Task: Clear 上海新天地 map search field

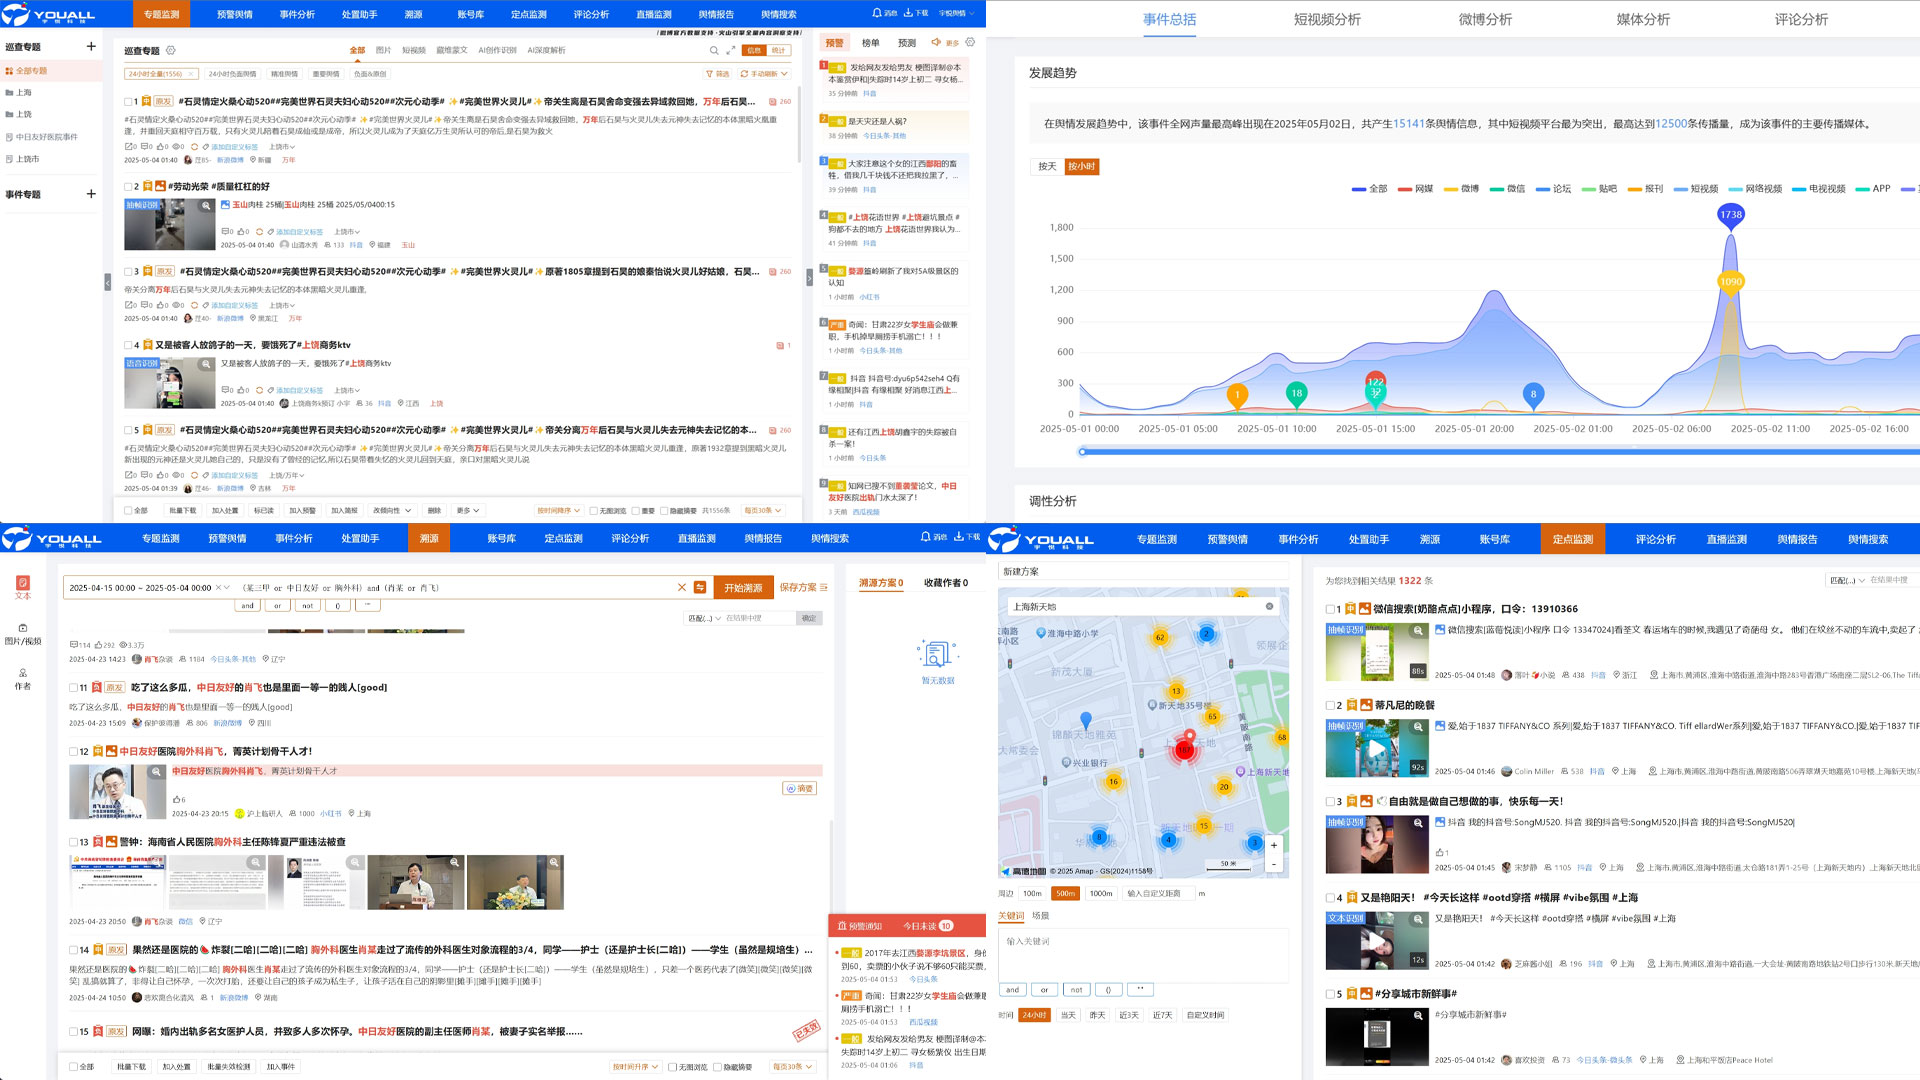Action: [x=1269, y=607]
